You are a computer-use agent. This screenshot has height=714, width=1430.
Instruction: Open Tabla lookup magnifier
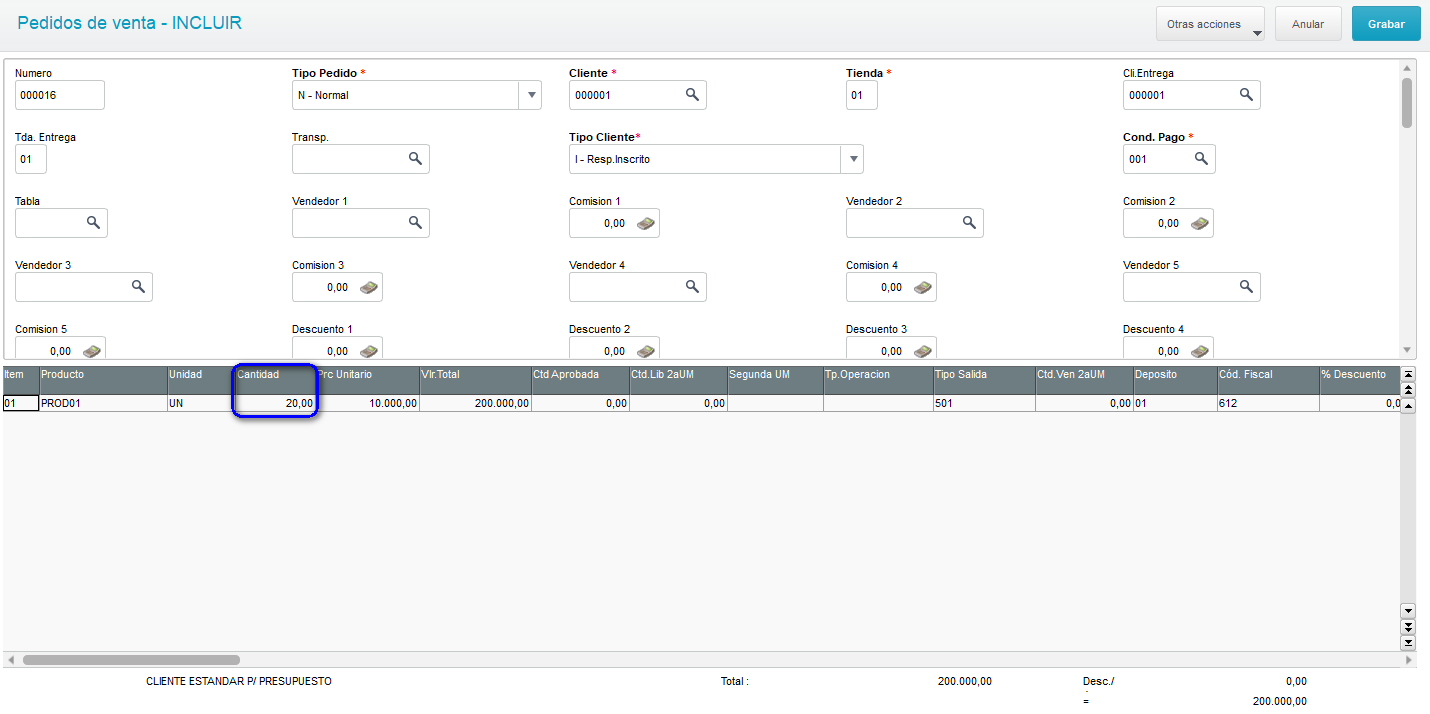click(92, 222)
